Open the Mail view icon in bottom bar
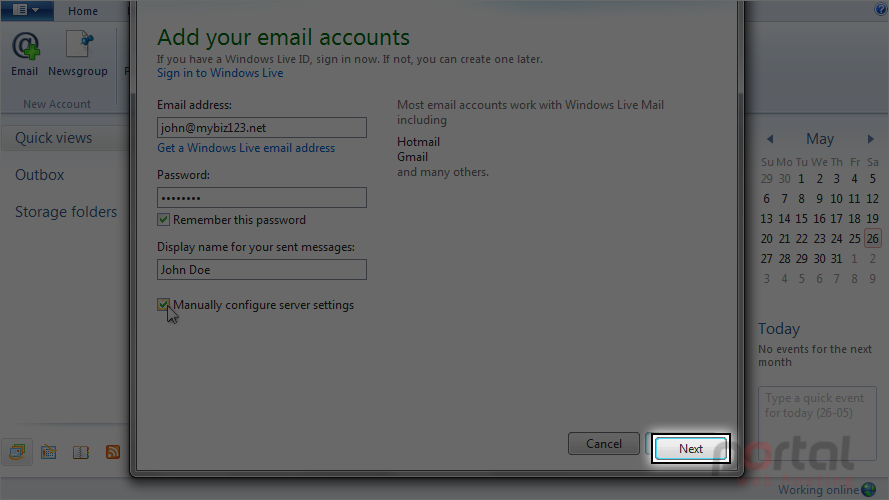The image size is (889, 500). (17, 452)
